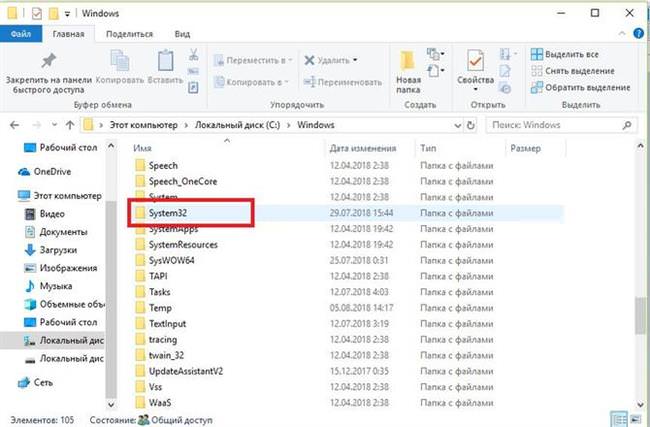Click the Up arrow navigation icon
This screenshot has width=650, height=427.
pos(70,125)
